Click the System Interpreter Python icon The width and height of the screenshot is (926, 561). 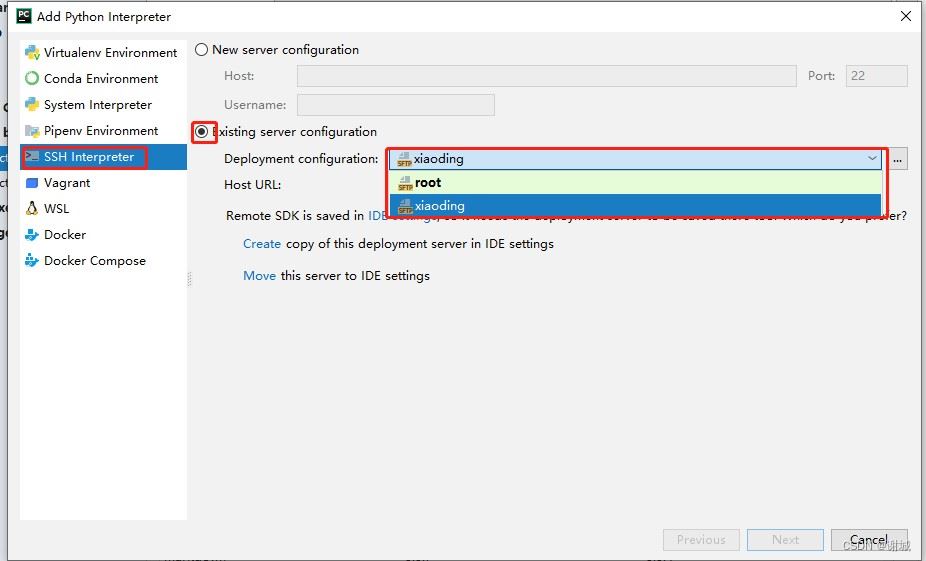pos(32,105)
